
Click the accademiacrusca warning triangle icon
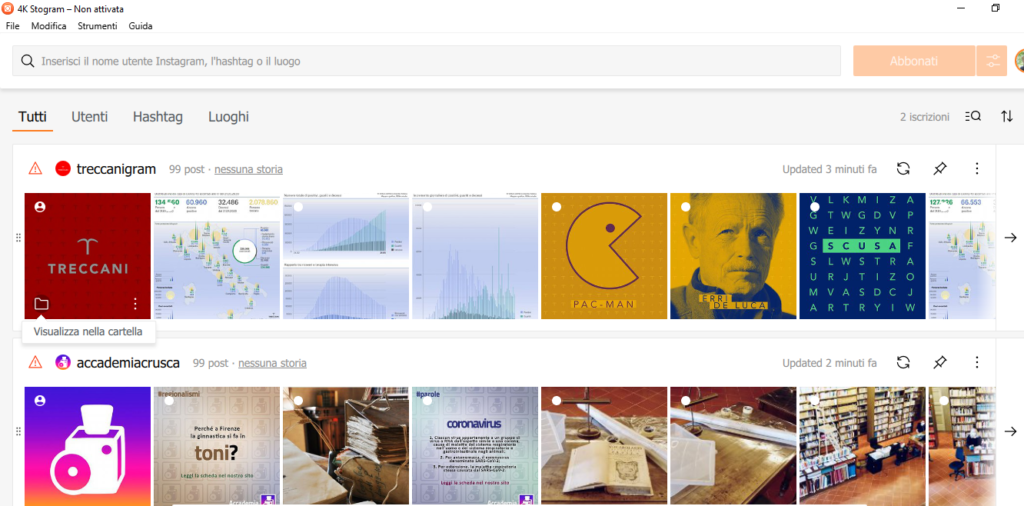(35, 362)
